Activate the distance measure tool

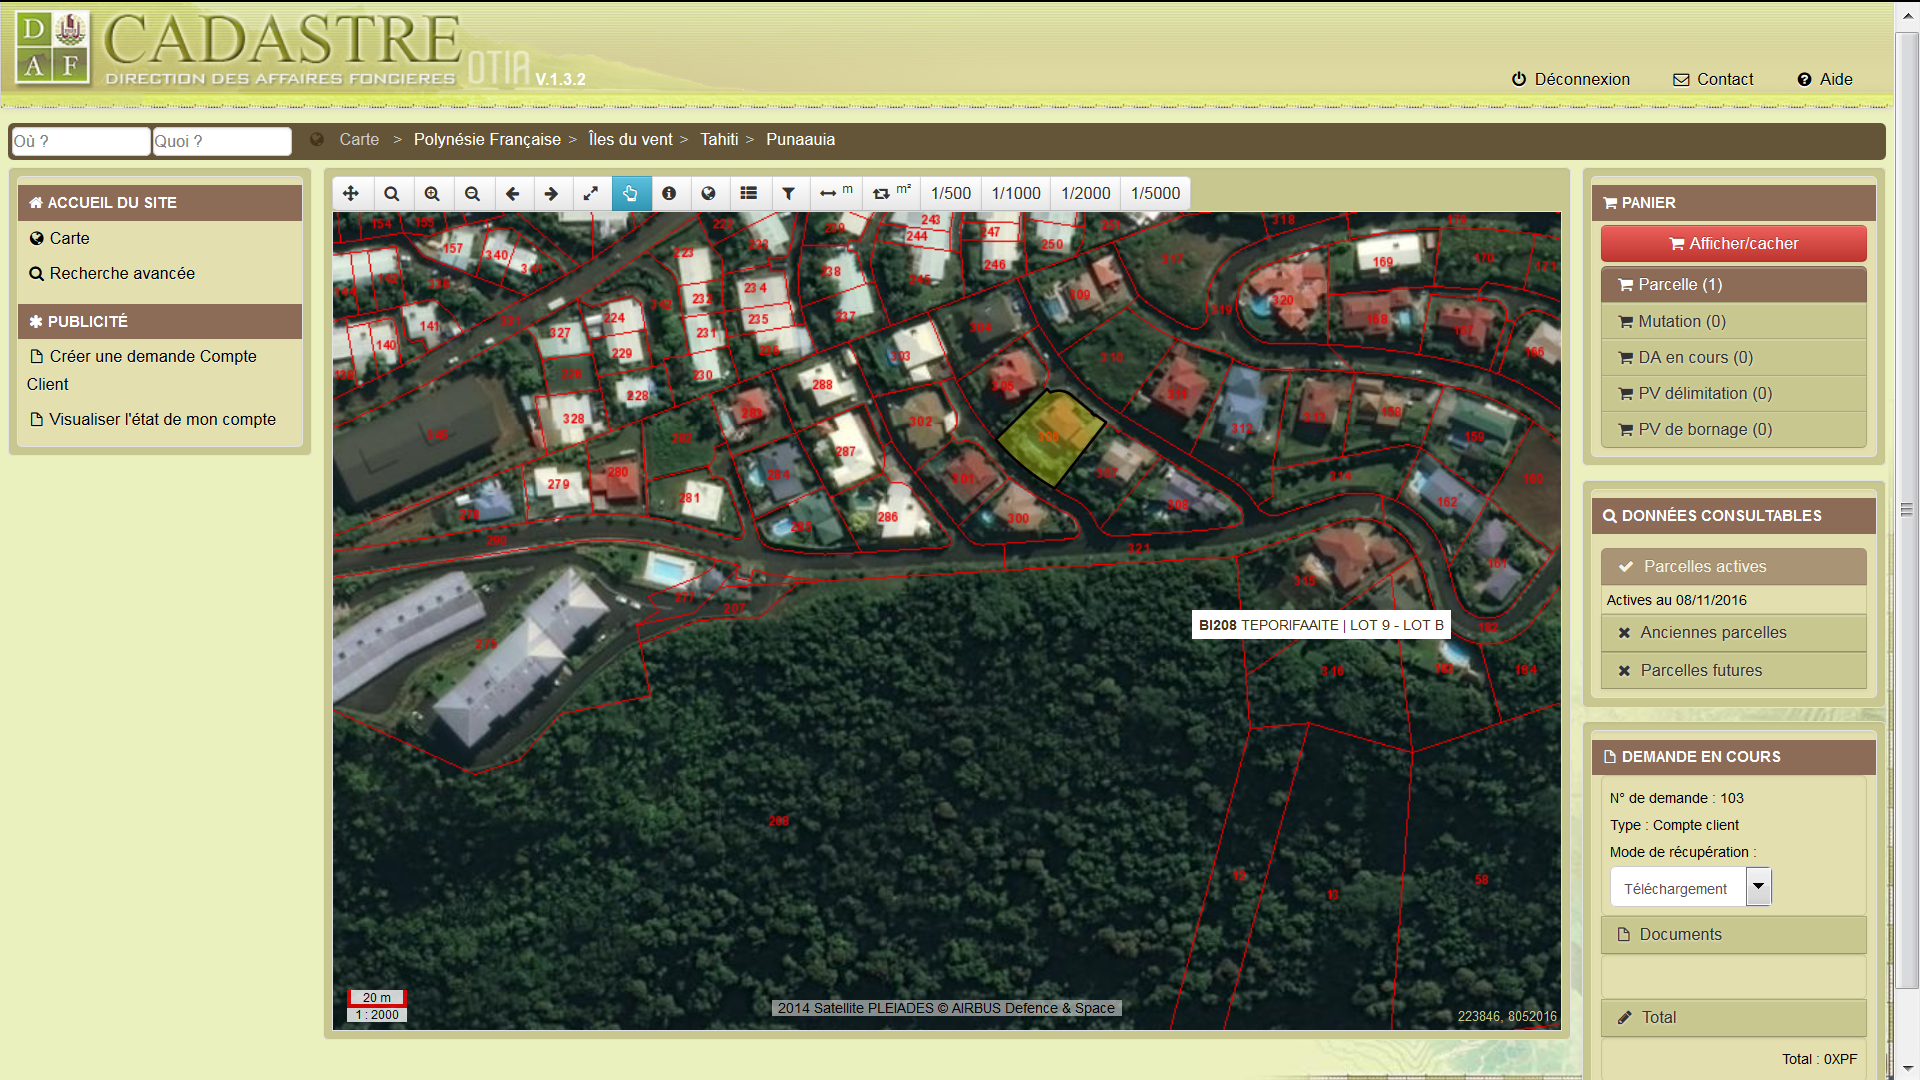coord(835,193)
